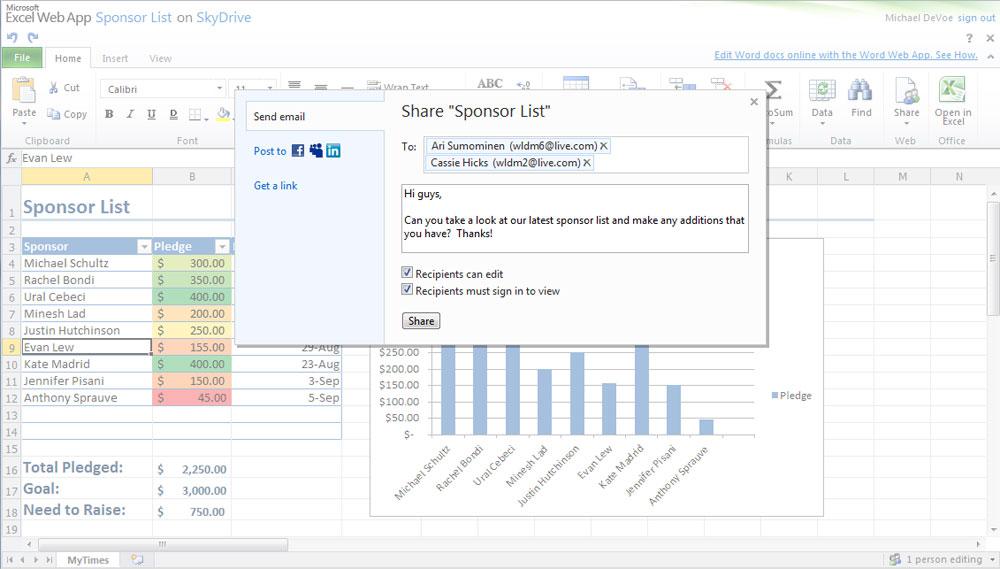
Task: Click the Fill Color bucket icon
Action: click(x=223, y=114)
